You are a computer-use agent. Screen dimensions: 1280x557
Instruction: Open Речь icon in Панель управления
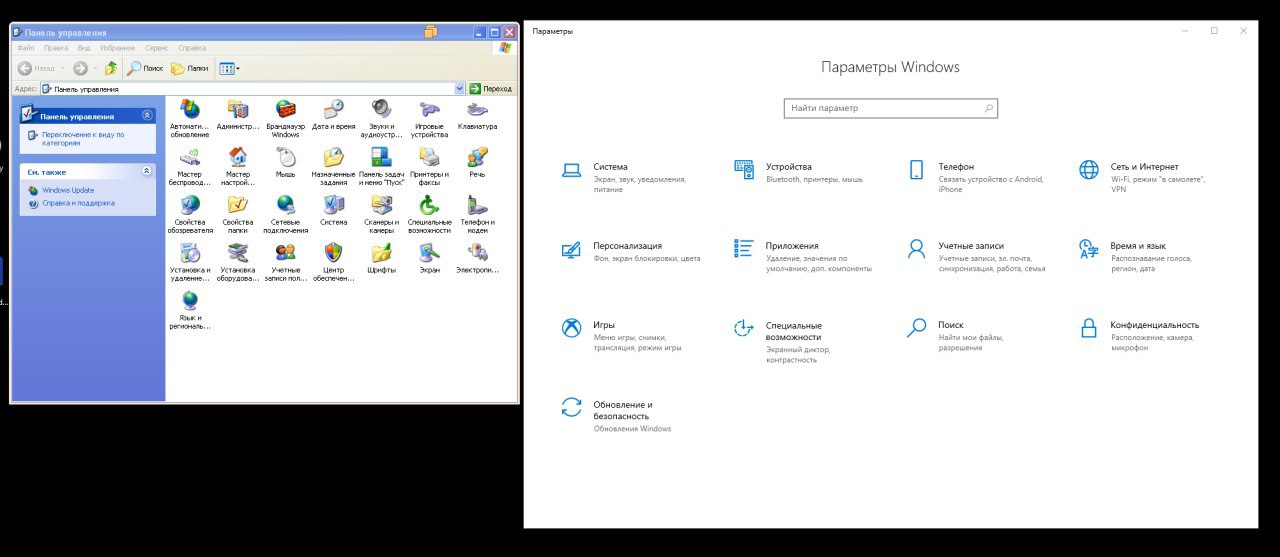pos(477,156)
